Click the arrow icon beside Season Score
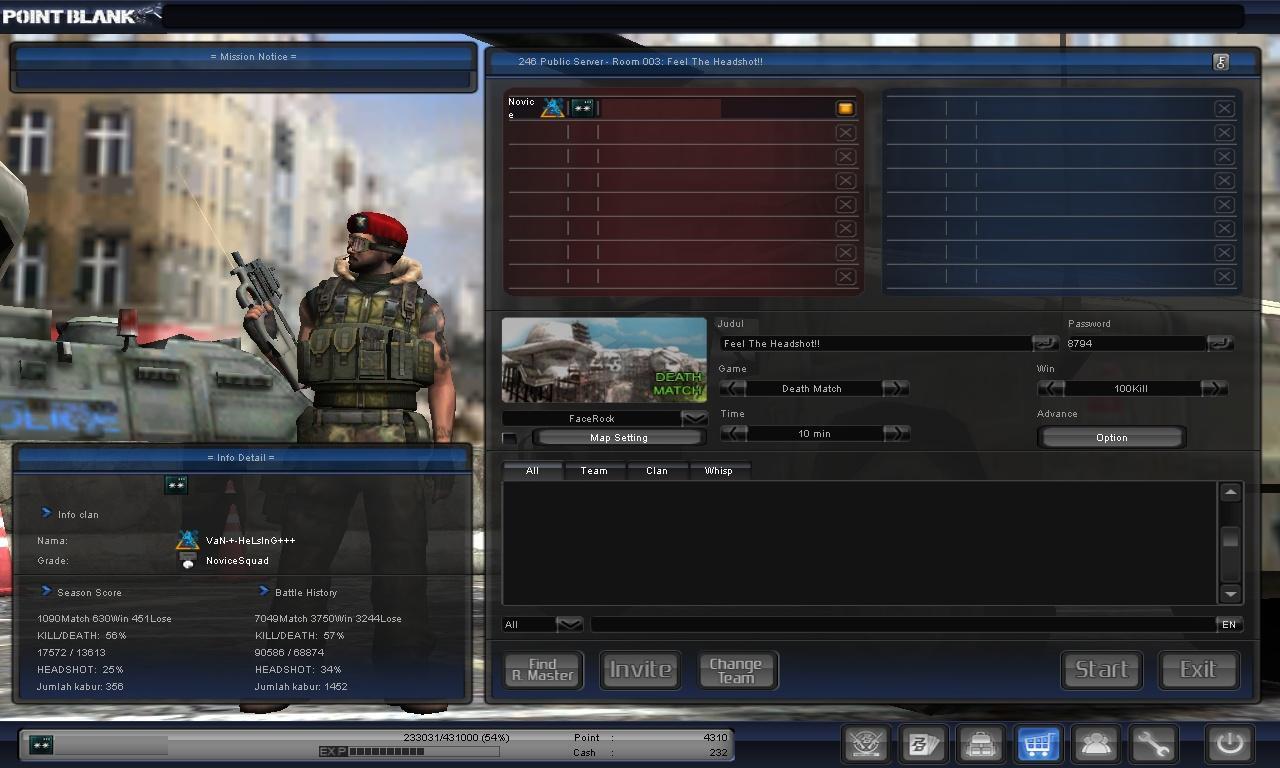 pyautogui.click(x=46, y=591)
